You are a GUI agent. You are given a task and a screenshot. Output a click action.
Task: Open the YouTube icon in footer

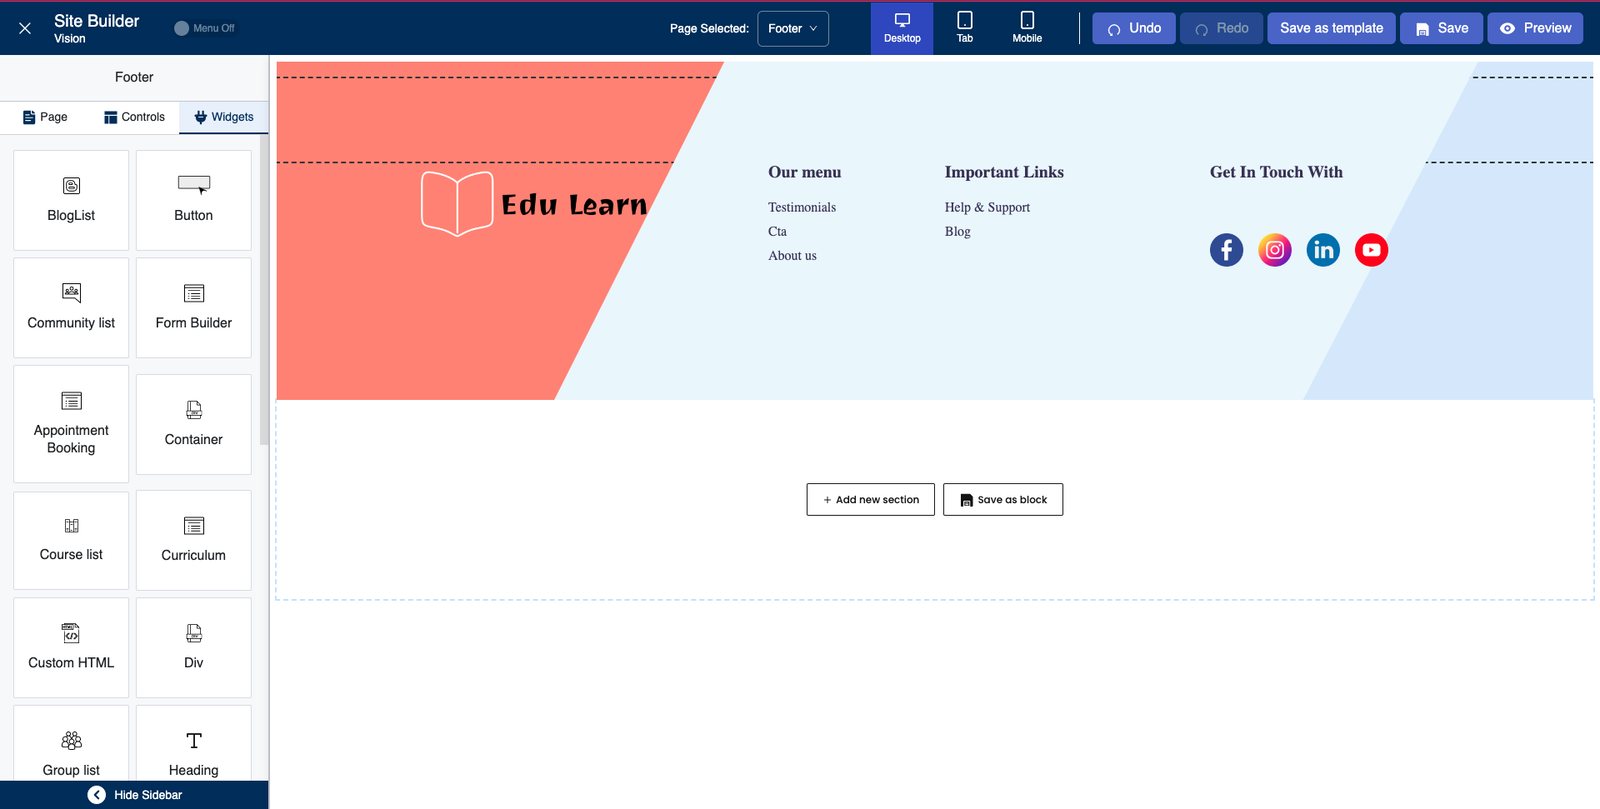pyautogui.click(x=1371, y=250)
